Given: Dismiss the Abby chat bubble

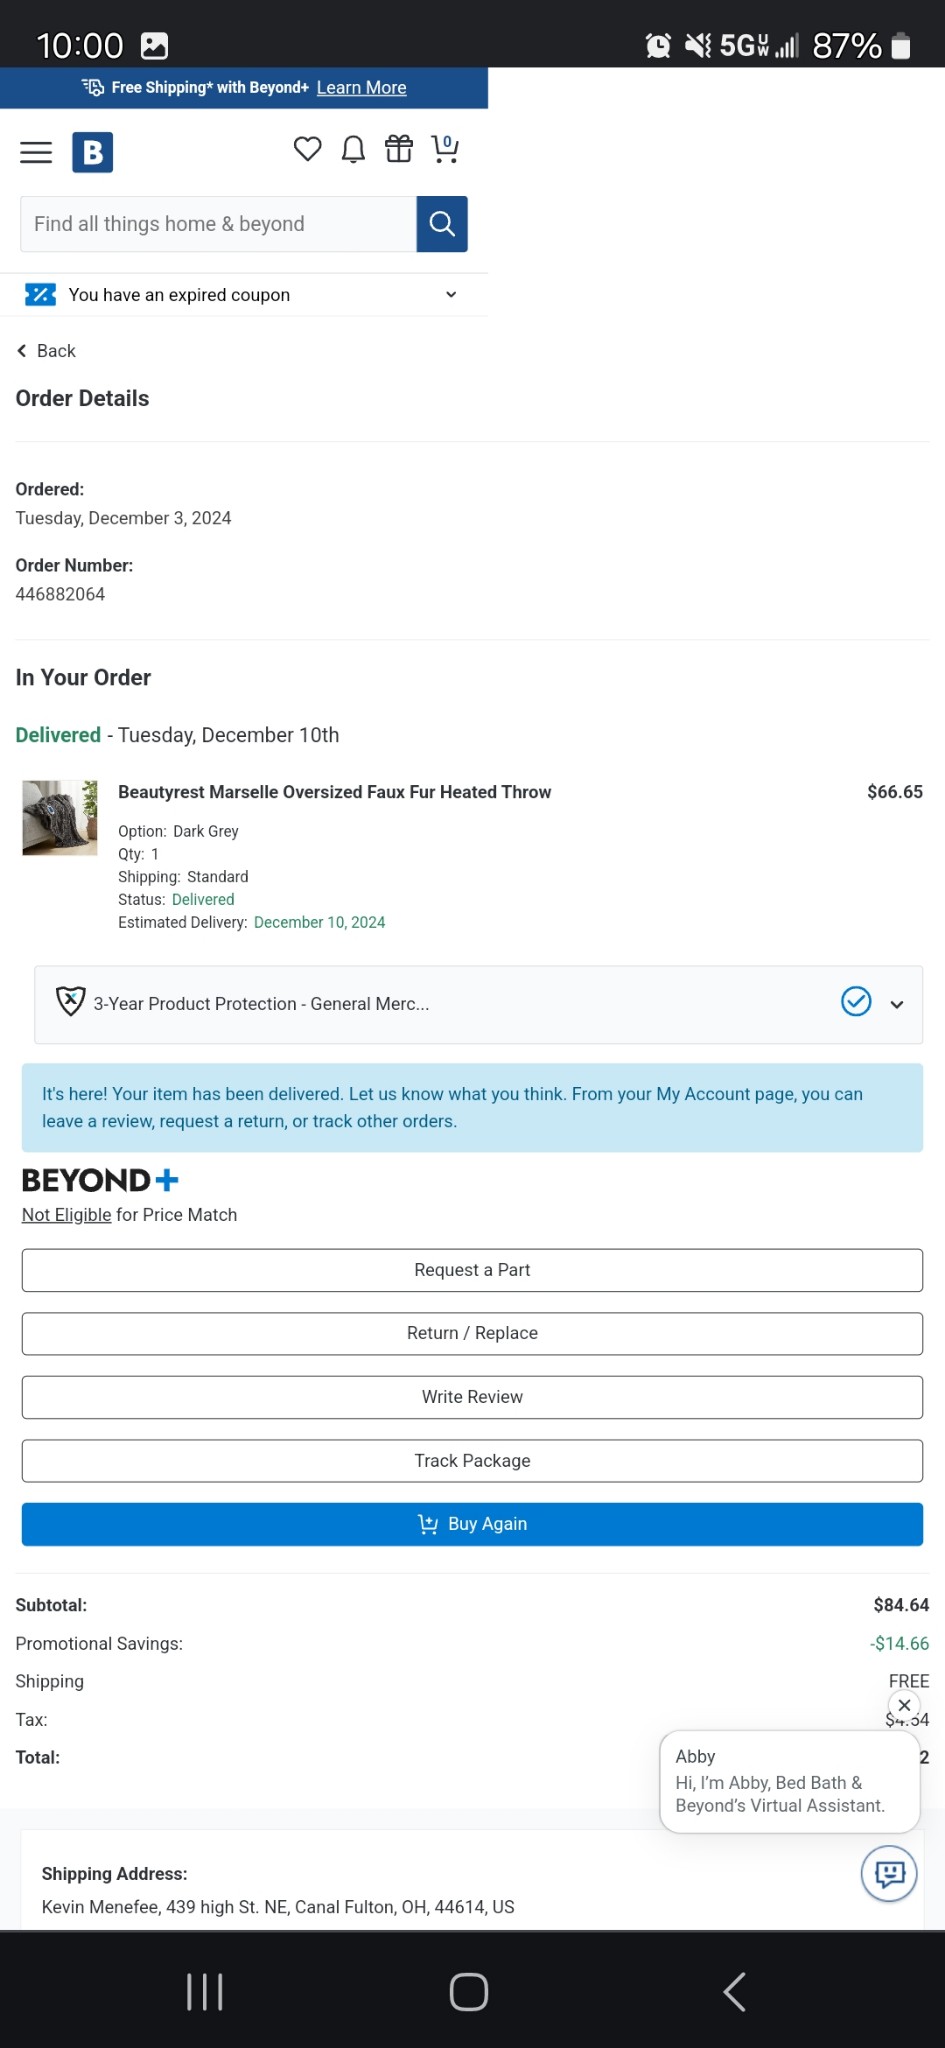Looking at the screenshot, I should (x=904, y=1705).
